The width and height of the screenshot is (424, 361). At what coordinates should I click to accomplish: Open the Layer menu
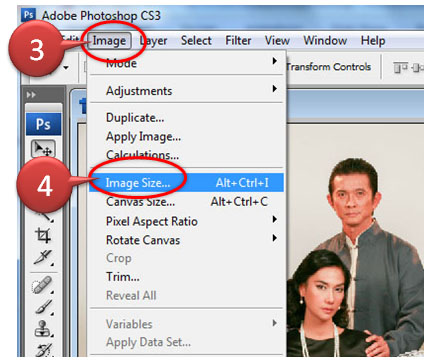coord(153,41)
